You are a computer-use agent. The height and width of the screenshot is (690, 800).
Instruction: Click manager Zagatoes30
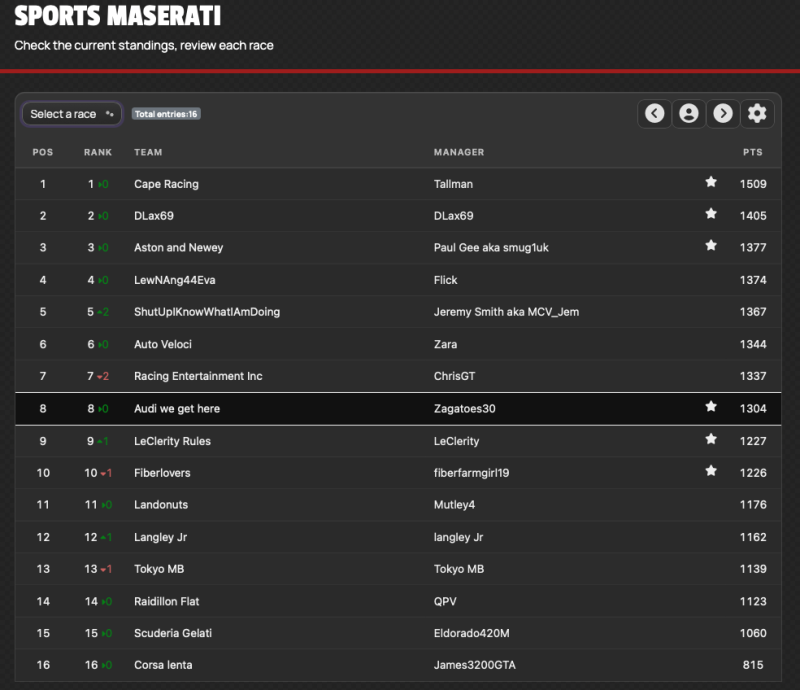coord(464,409)
